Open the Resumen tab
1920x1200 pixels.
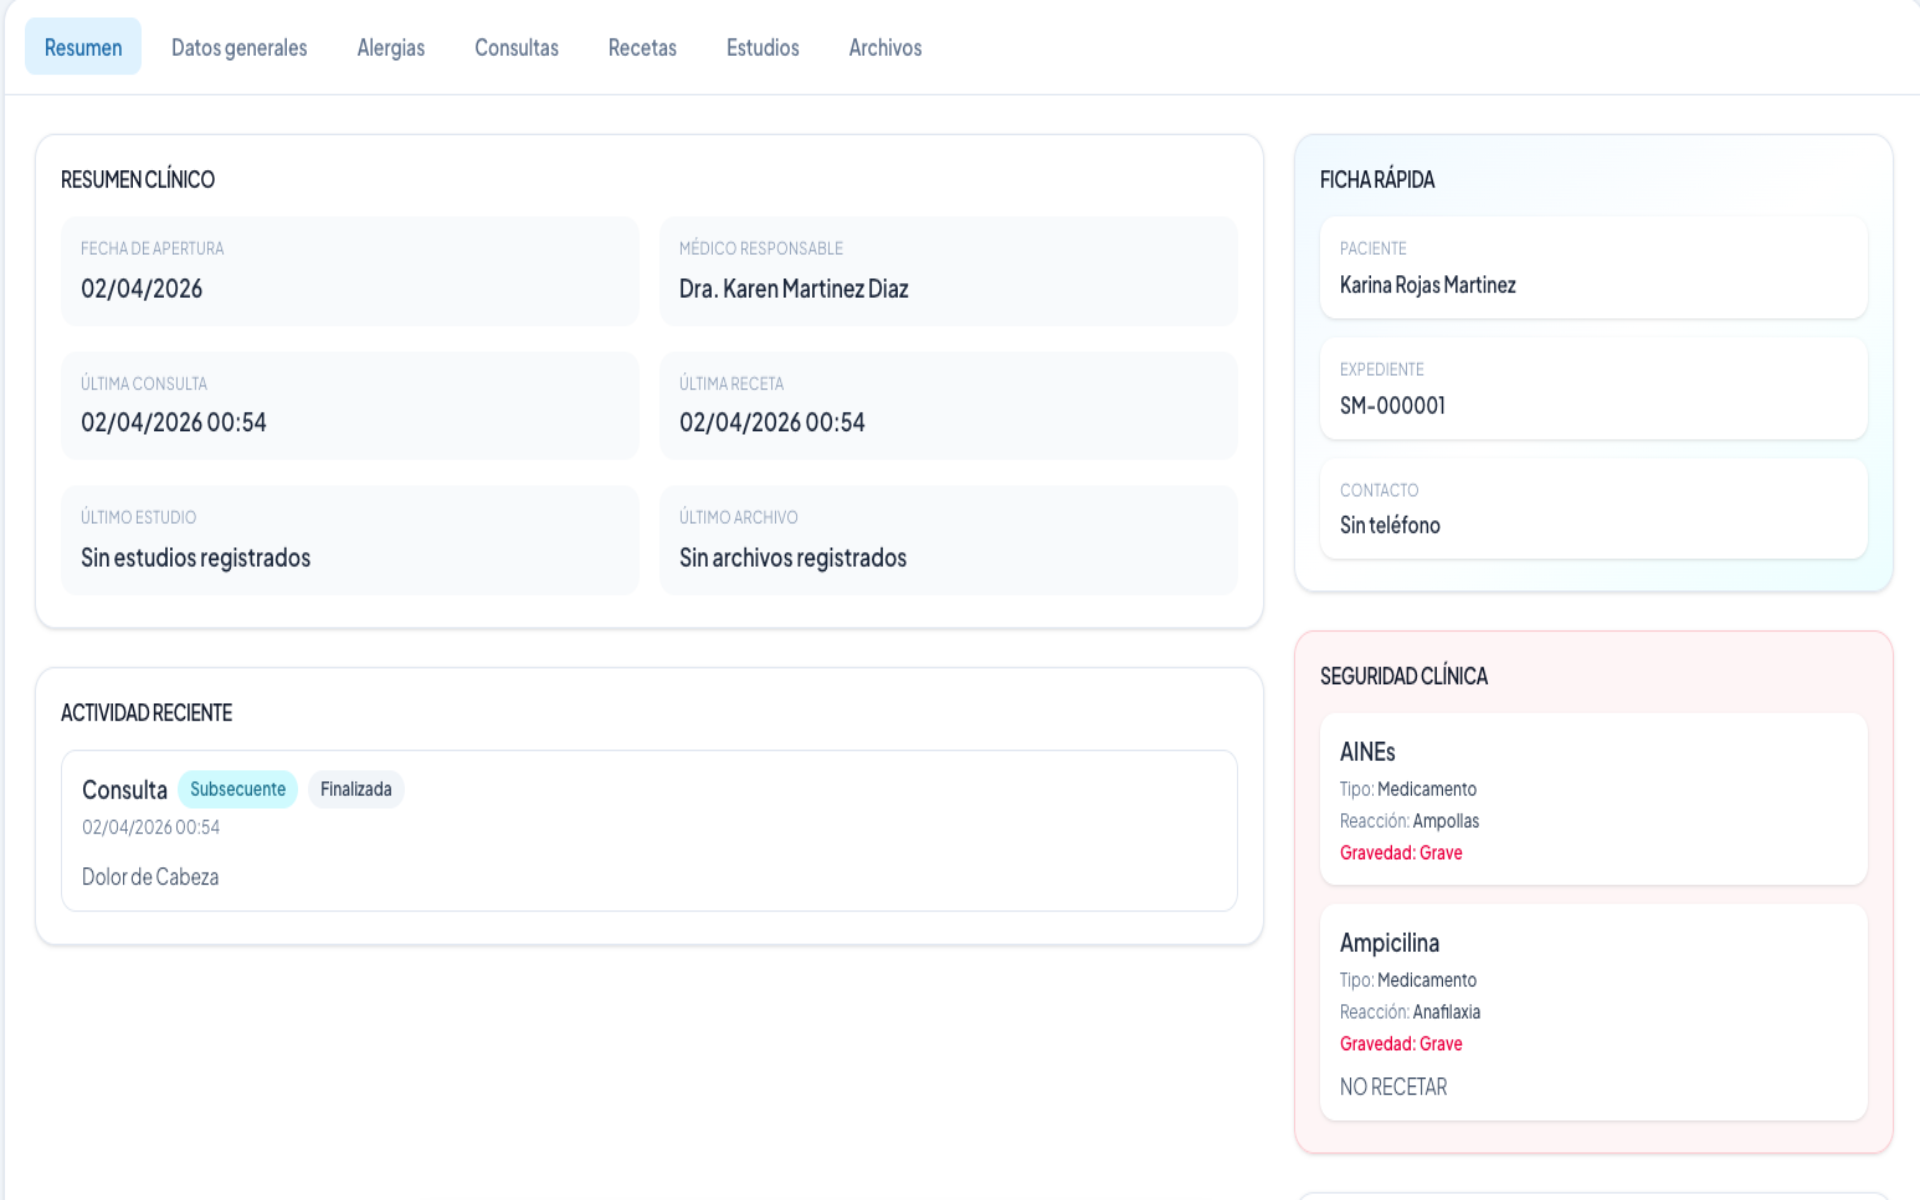pos(83,47)
